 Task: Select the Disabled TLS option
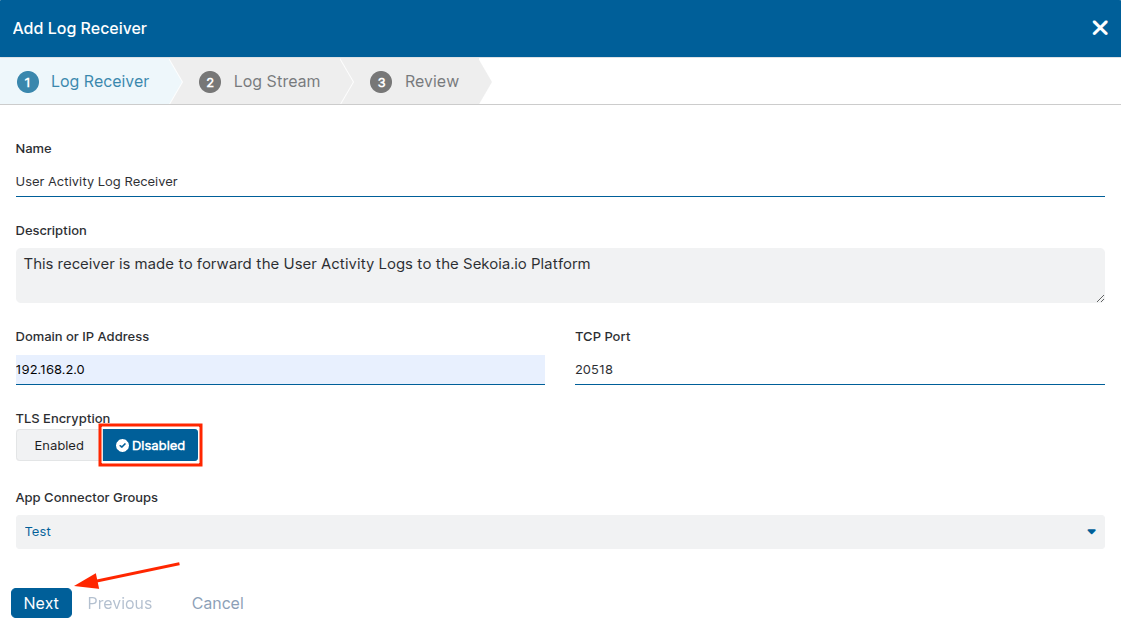point(151,446)
